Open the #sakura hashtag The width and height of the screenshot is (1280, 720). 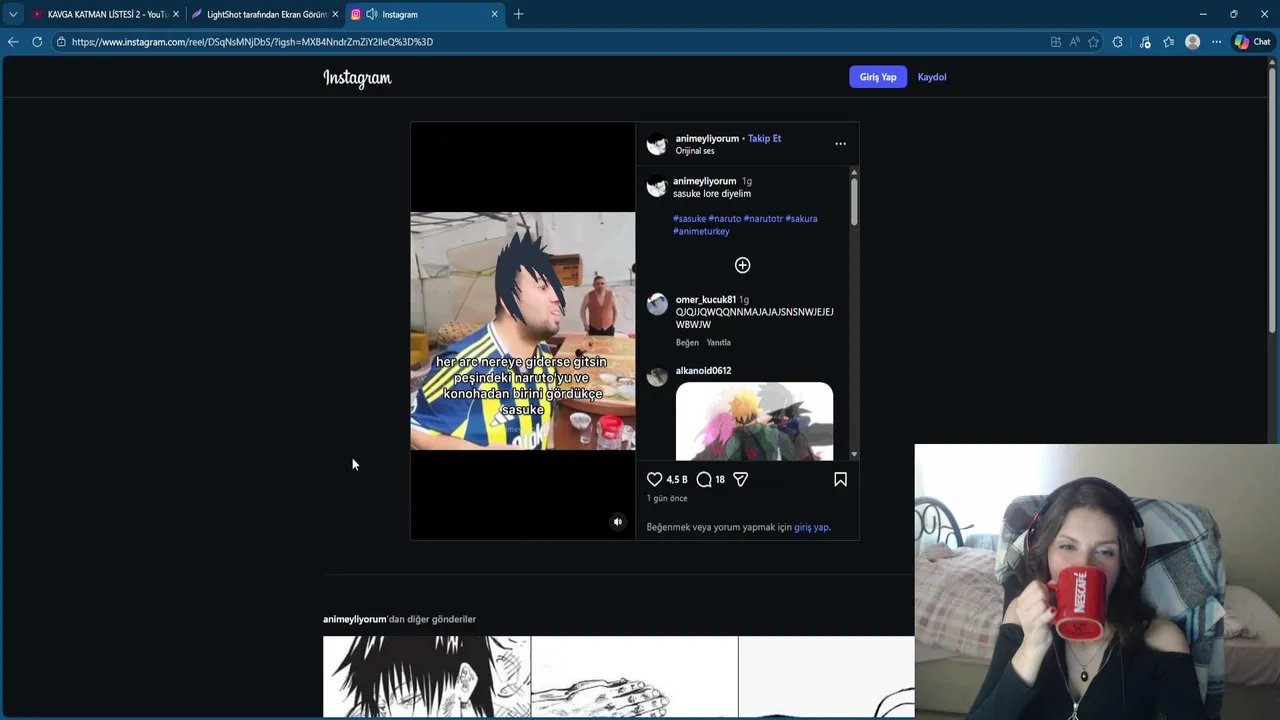pos(801,218)
